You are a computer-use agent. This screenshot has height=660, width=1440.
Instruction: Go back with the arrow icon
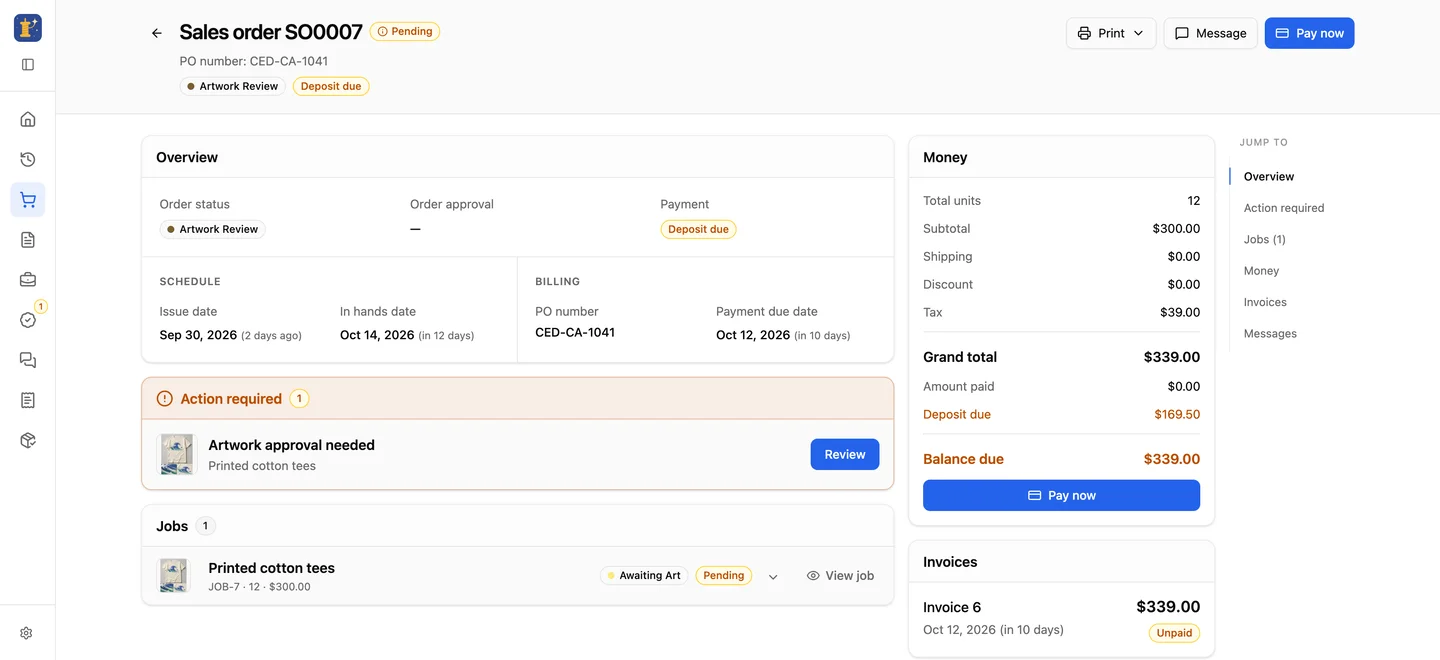[x=157, y=33]
